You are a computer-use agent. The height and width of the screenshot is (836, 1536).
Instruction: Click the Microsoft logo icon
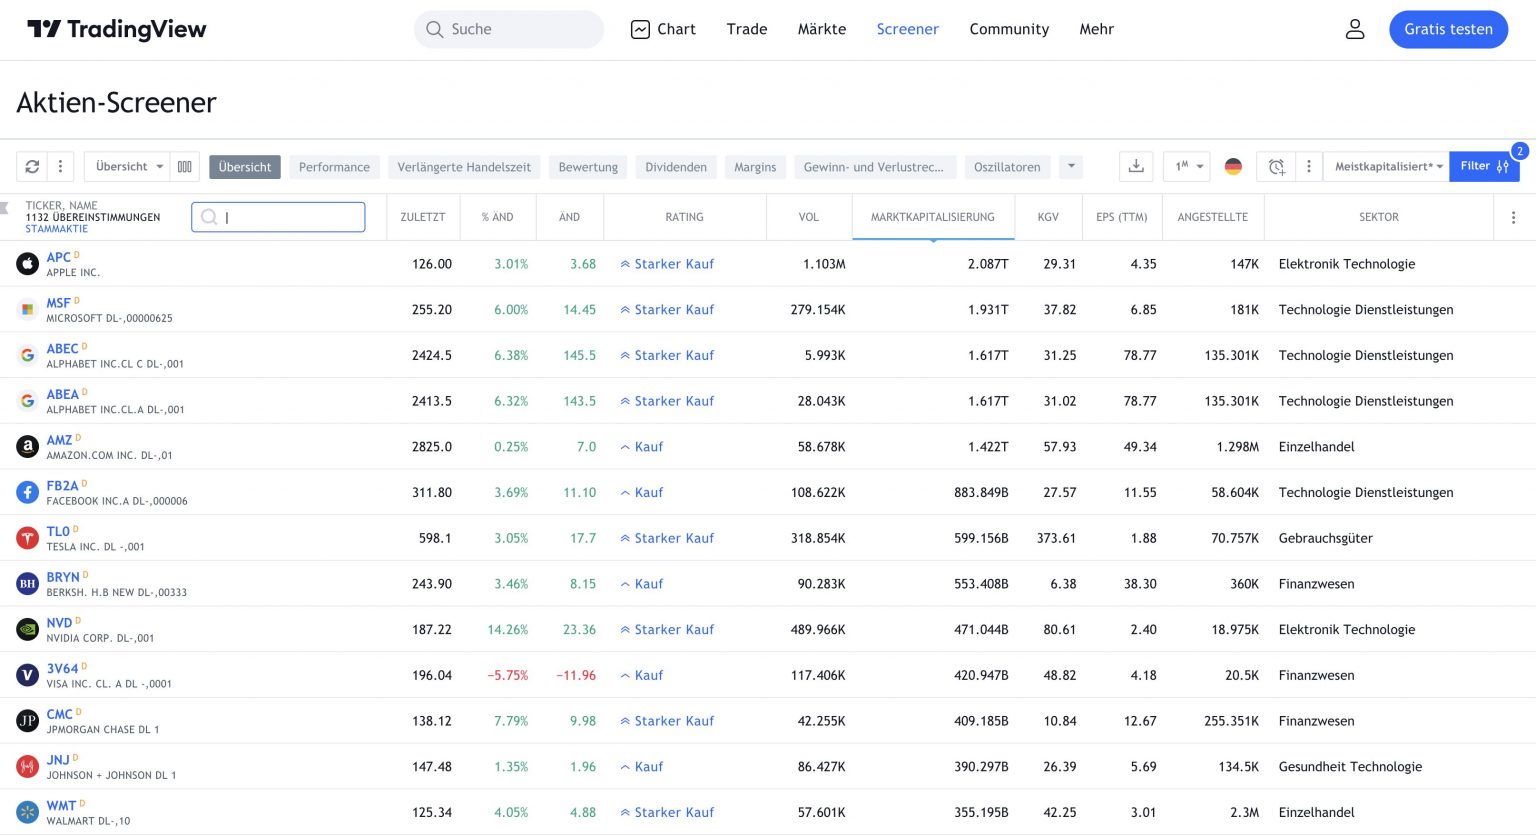pyautogui.click(x=28, y=310)
